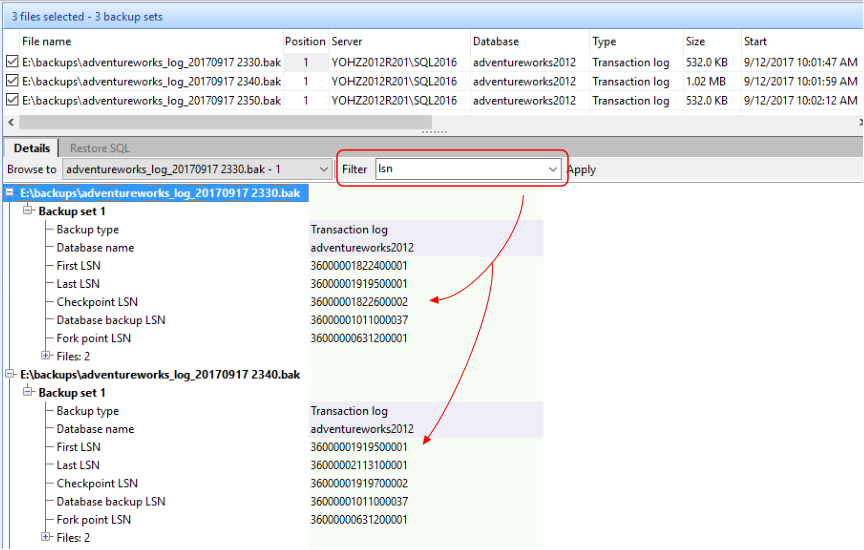Screen dimensions: 864x550
Task: Toggle checkbox for adventureworks_log_20170917 2340.bak row
Action: [12, 81]
